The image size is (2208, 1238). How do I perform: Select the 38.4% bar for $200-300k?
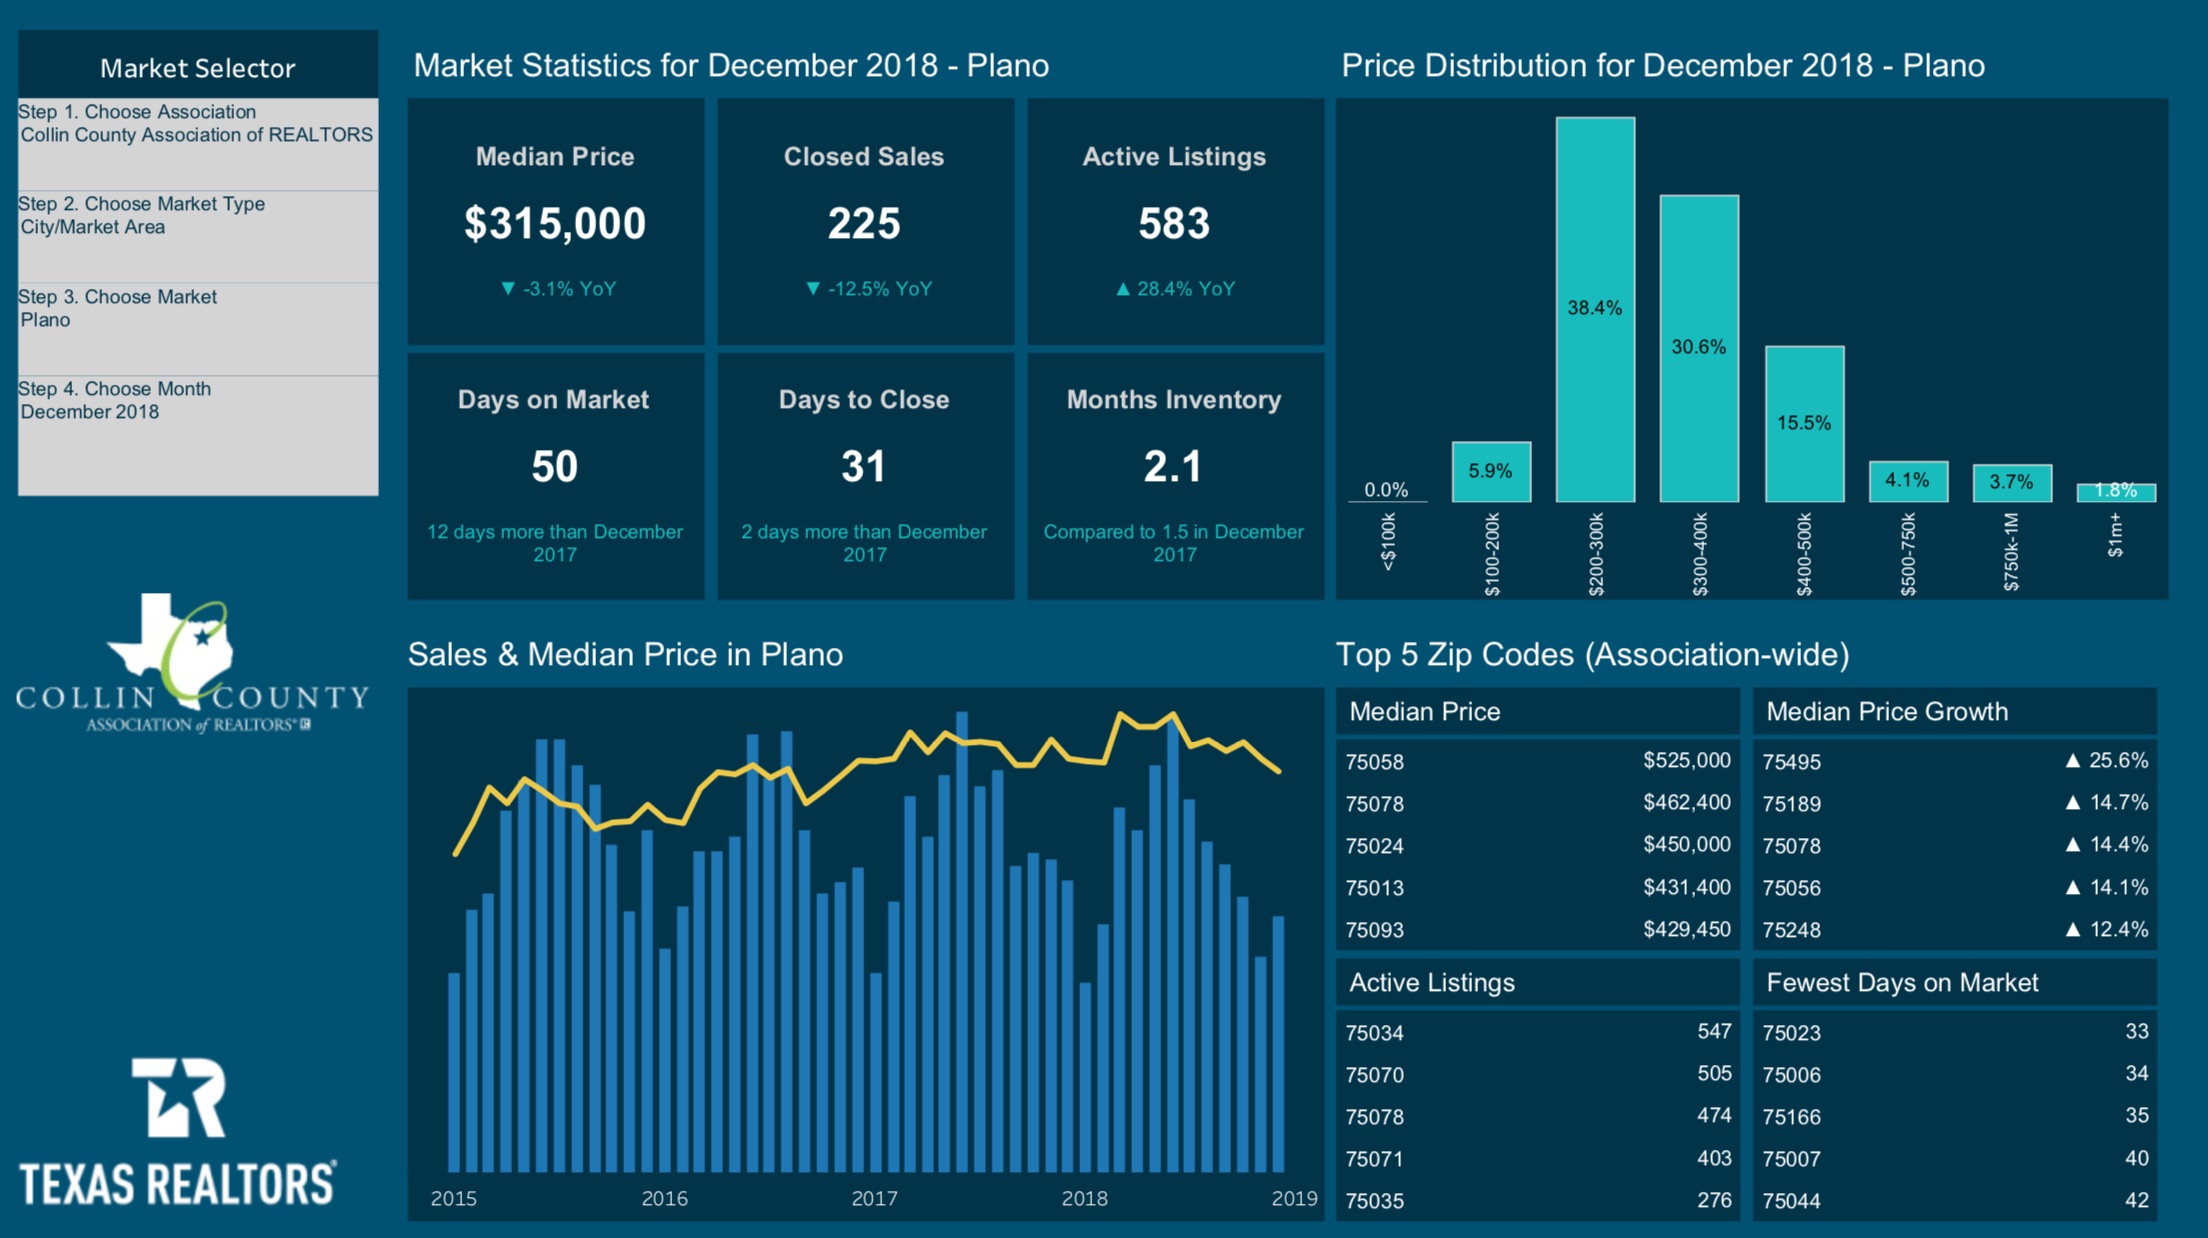pyautogui.click(x=1596, y=310)
